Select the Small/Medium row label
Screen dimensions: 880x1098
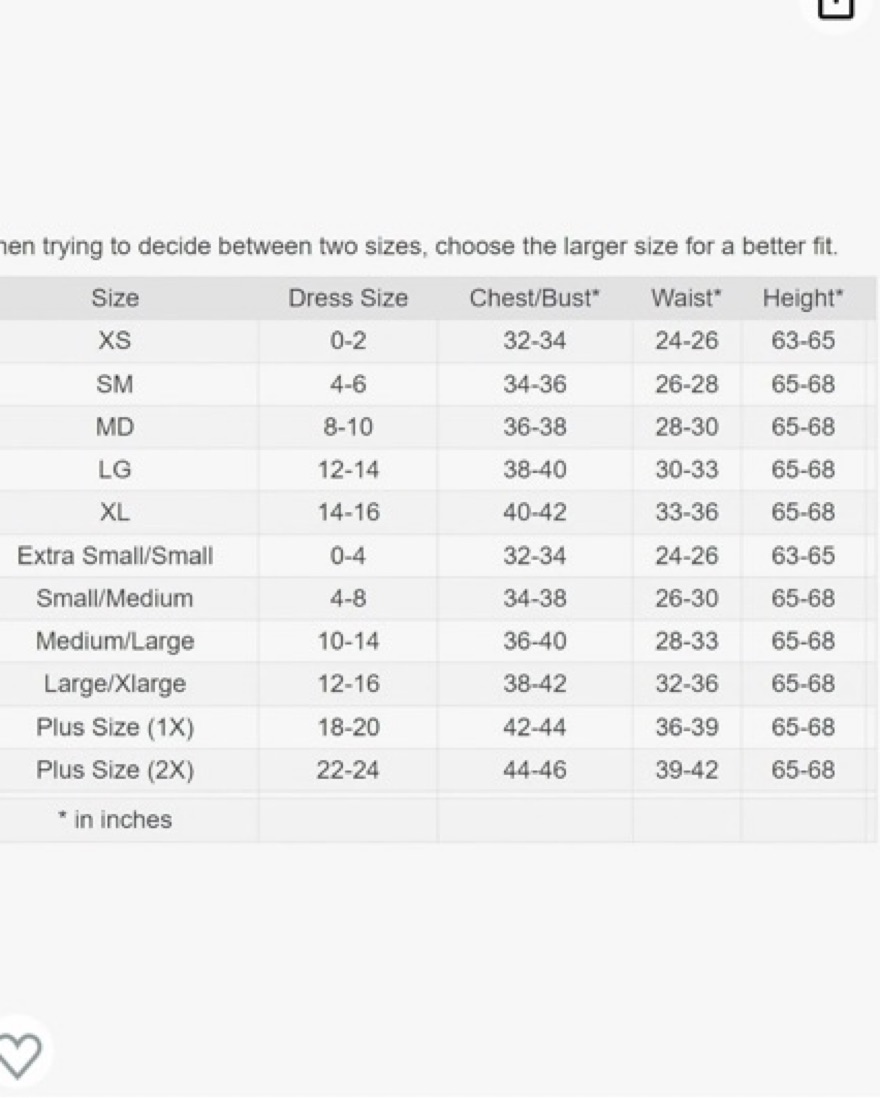coord(115,599)
